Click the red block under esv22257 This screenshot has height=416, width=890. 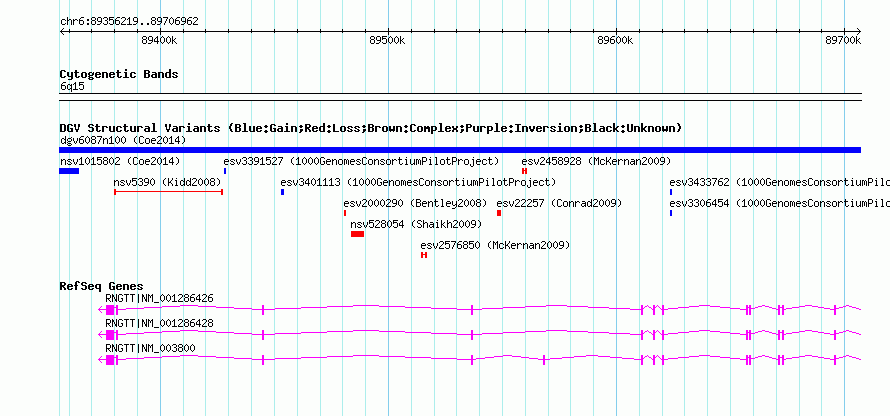click(499, 213)
